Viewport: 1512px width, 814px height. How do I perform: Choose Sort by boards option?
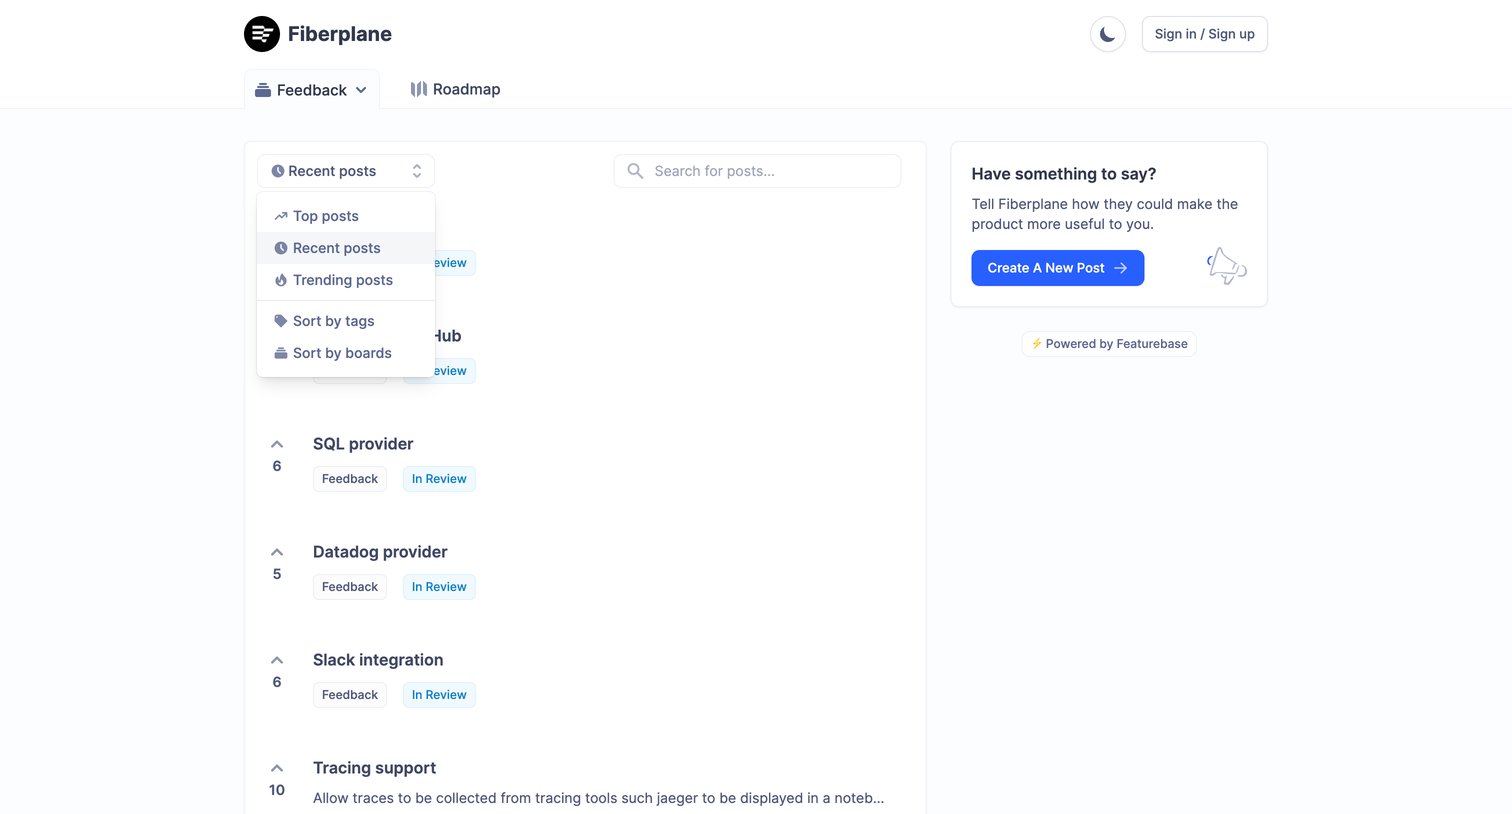[x=346, y=353]
